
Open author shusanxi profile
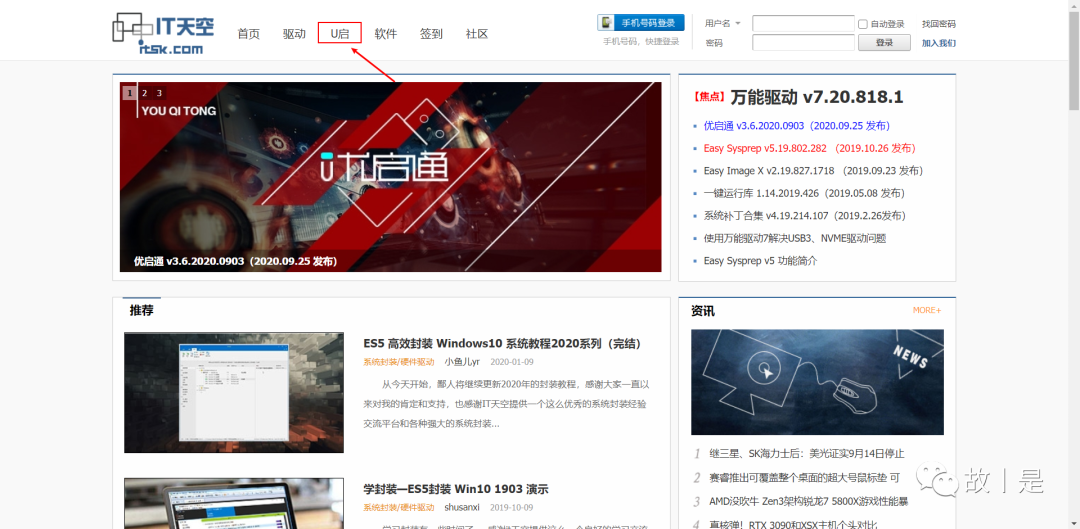point(462,508)
